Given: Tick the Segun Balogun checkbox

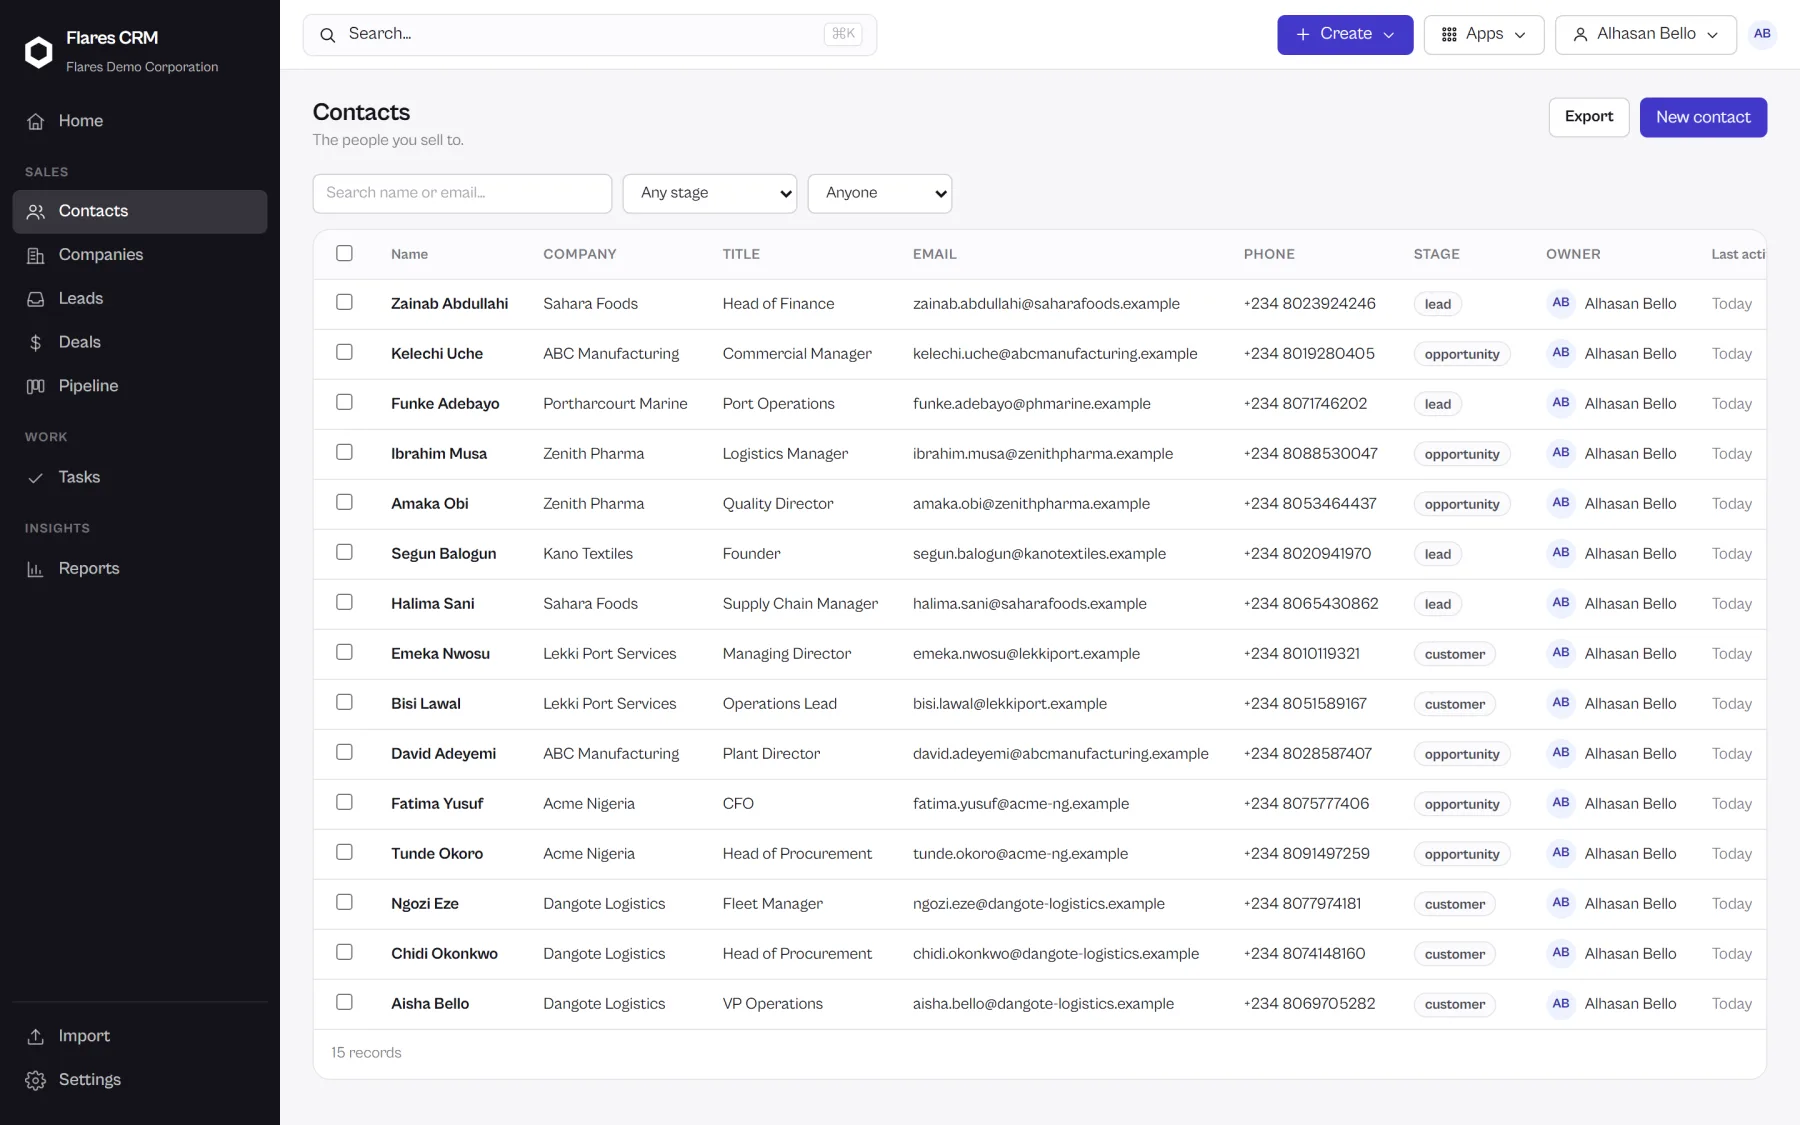Looking at the screenshot, I should pos(344,552).
